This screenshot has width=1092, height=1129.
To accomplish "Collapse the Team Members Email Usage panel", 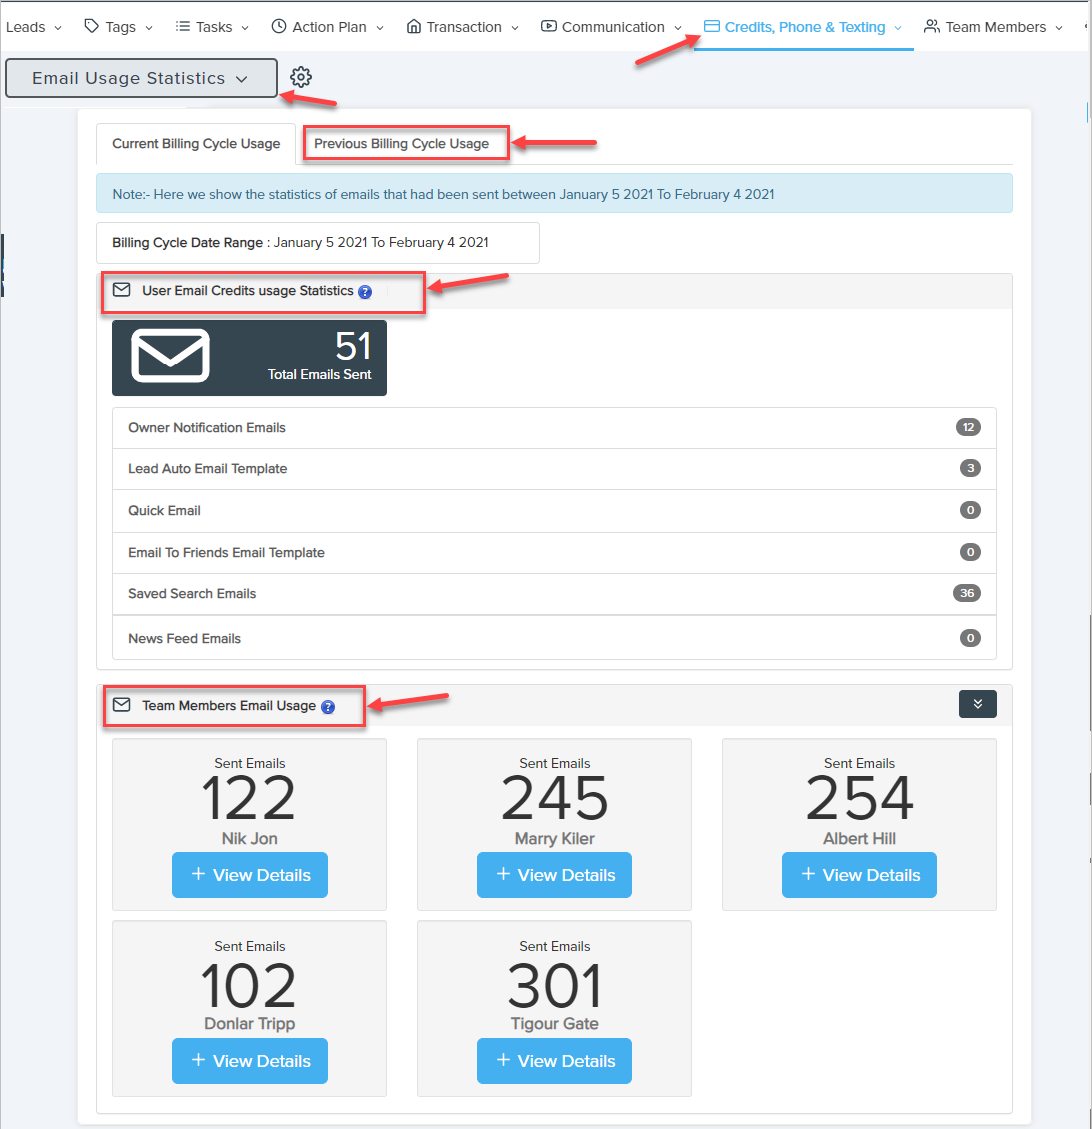I will [977, 704].
